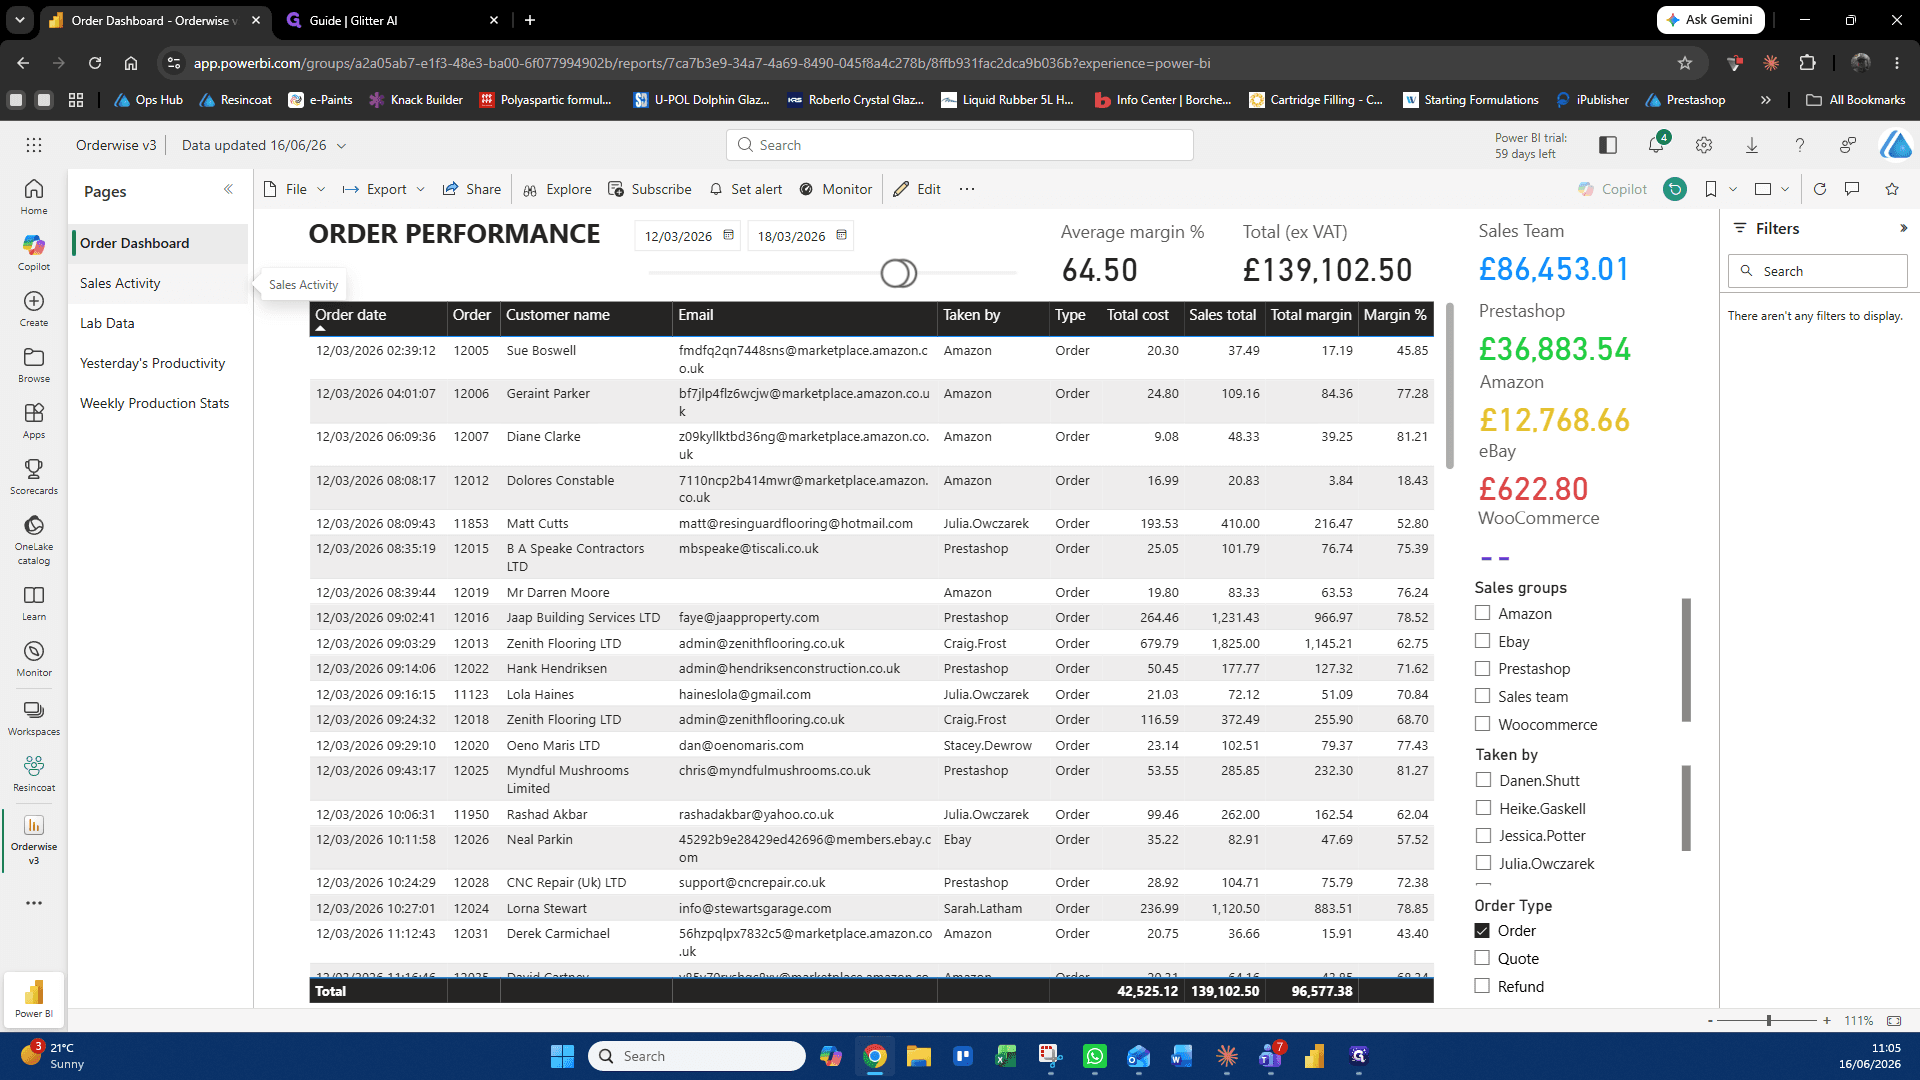Open calendar picker for start date 12/03/2026

[x=728, y=236]
